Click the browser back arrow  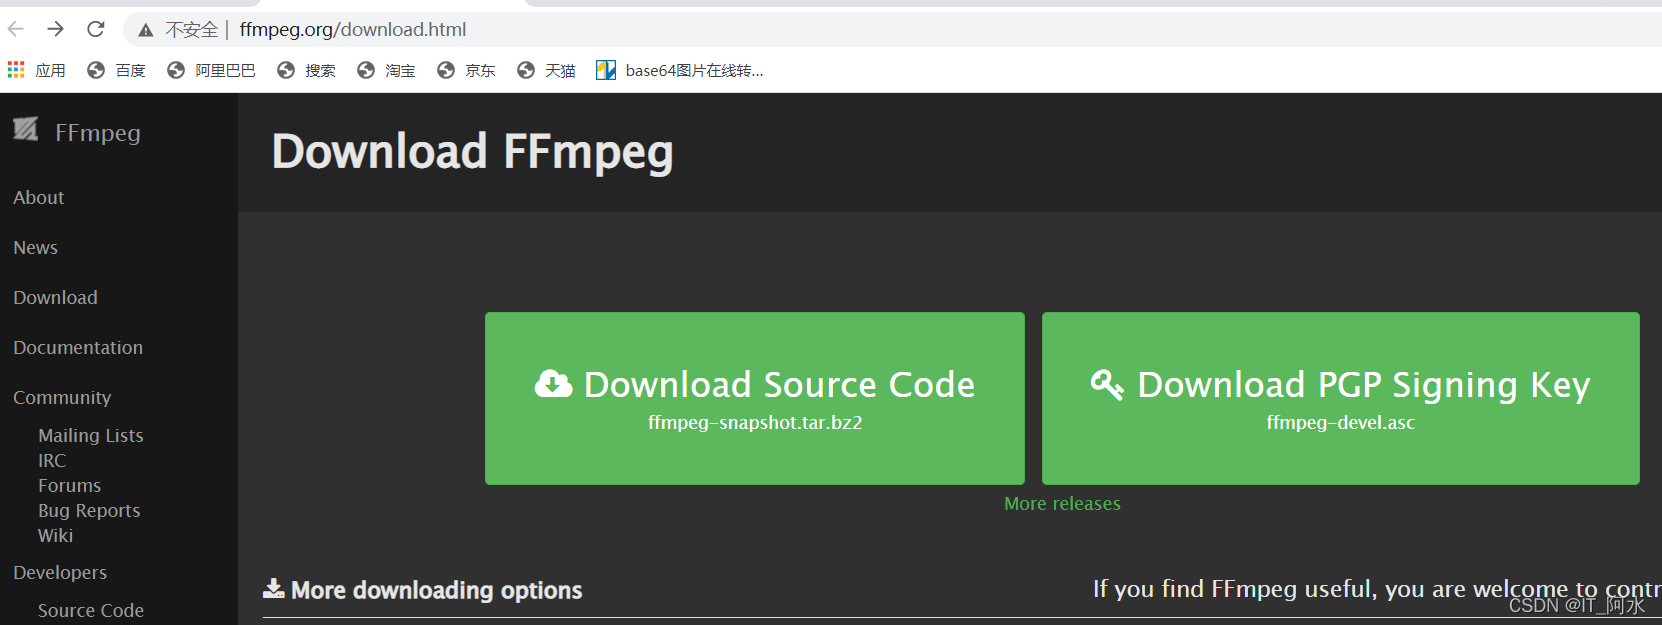(x=16, y=29)
